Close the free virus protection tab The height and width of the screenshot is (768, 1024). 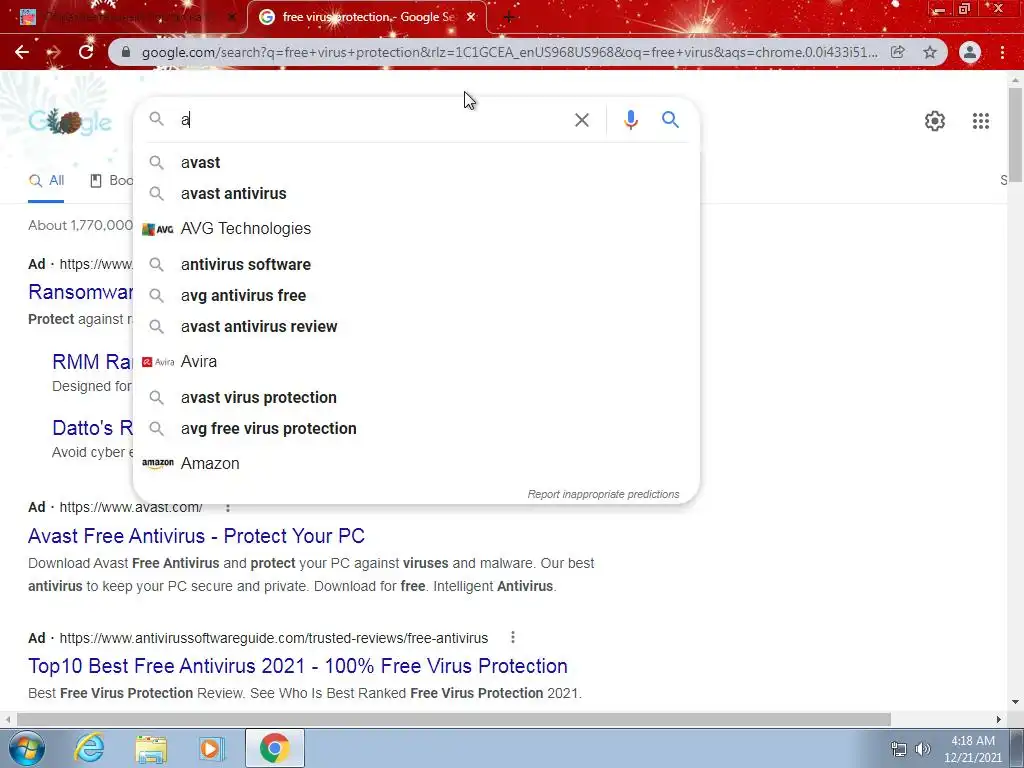pos(471,17)
